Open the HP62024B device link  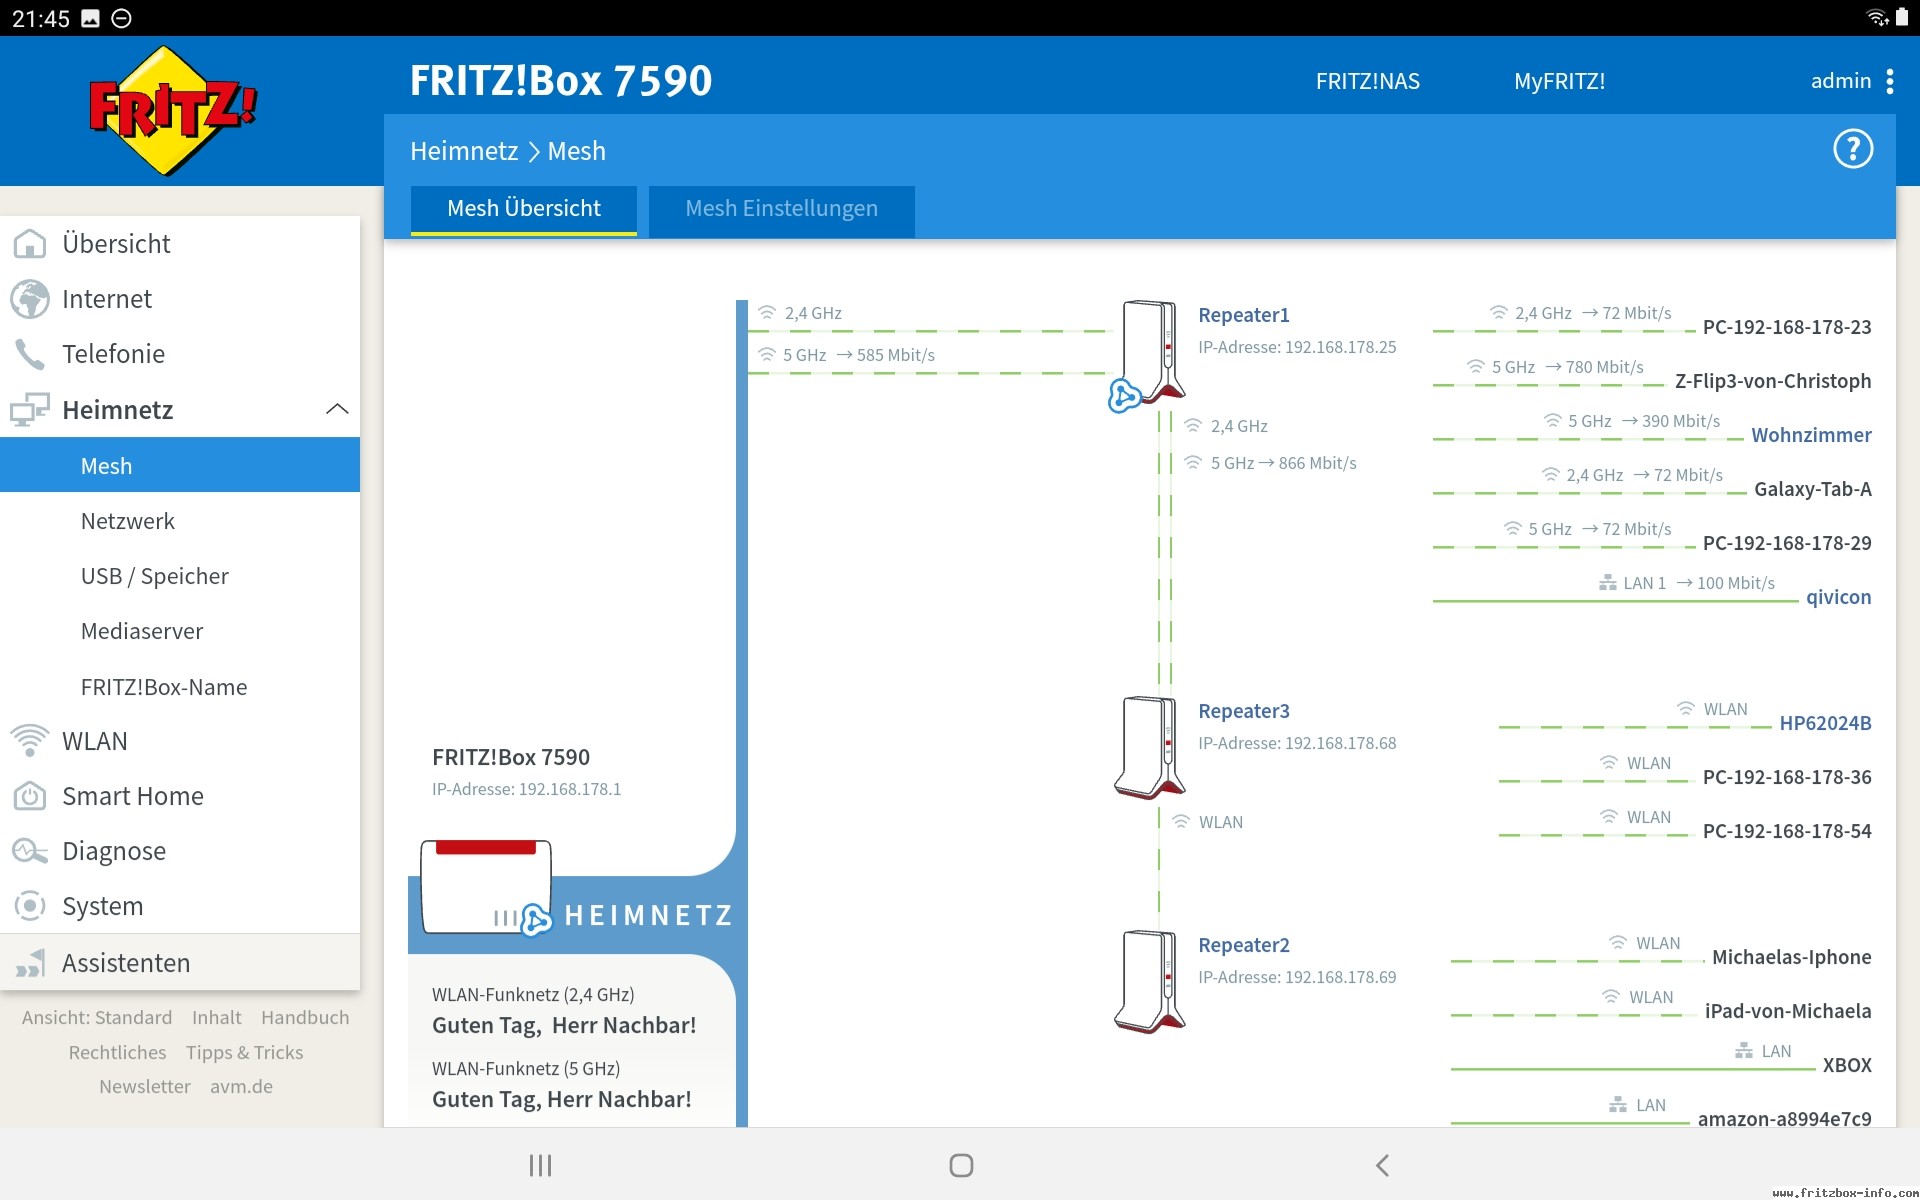pyautogui.click(x=1825, y=723)
